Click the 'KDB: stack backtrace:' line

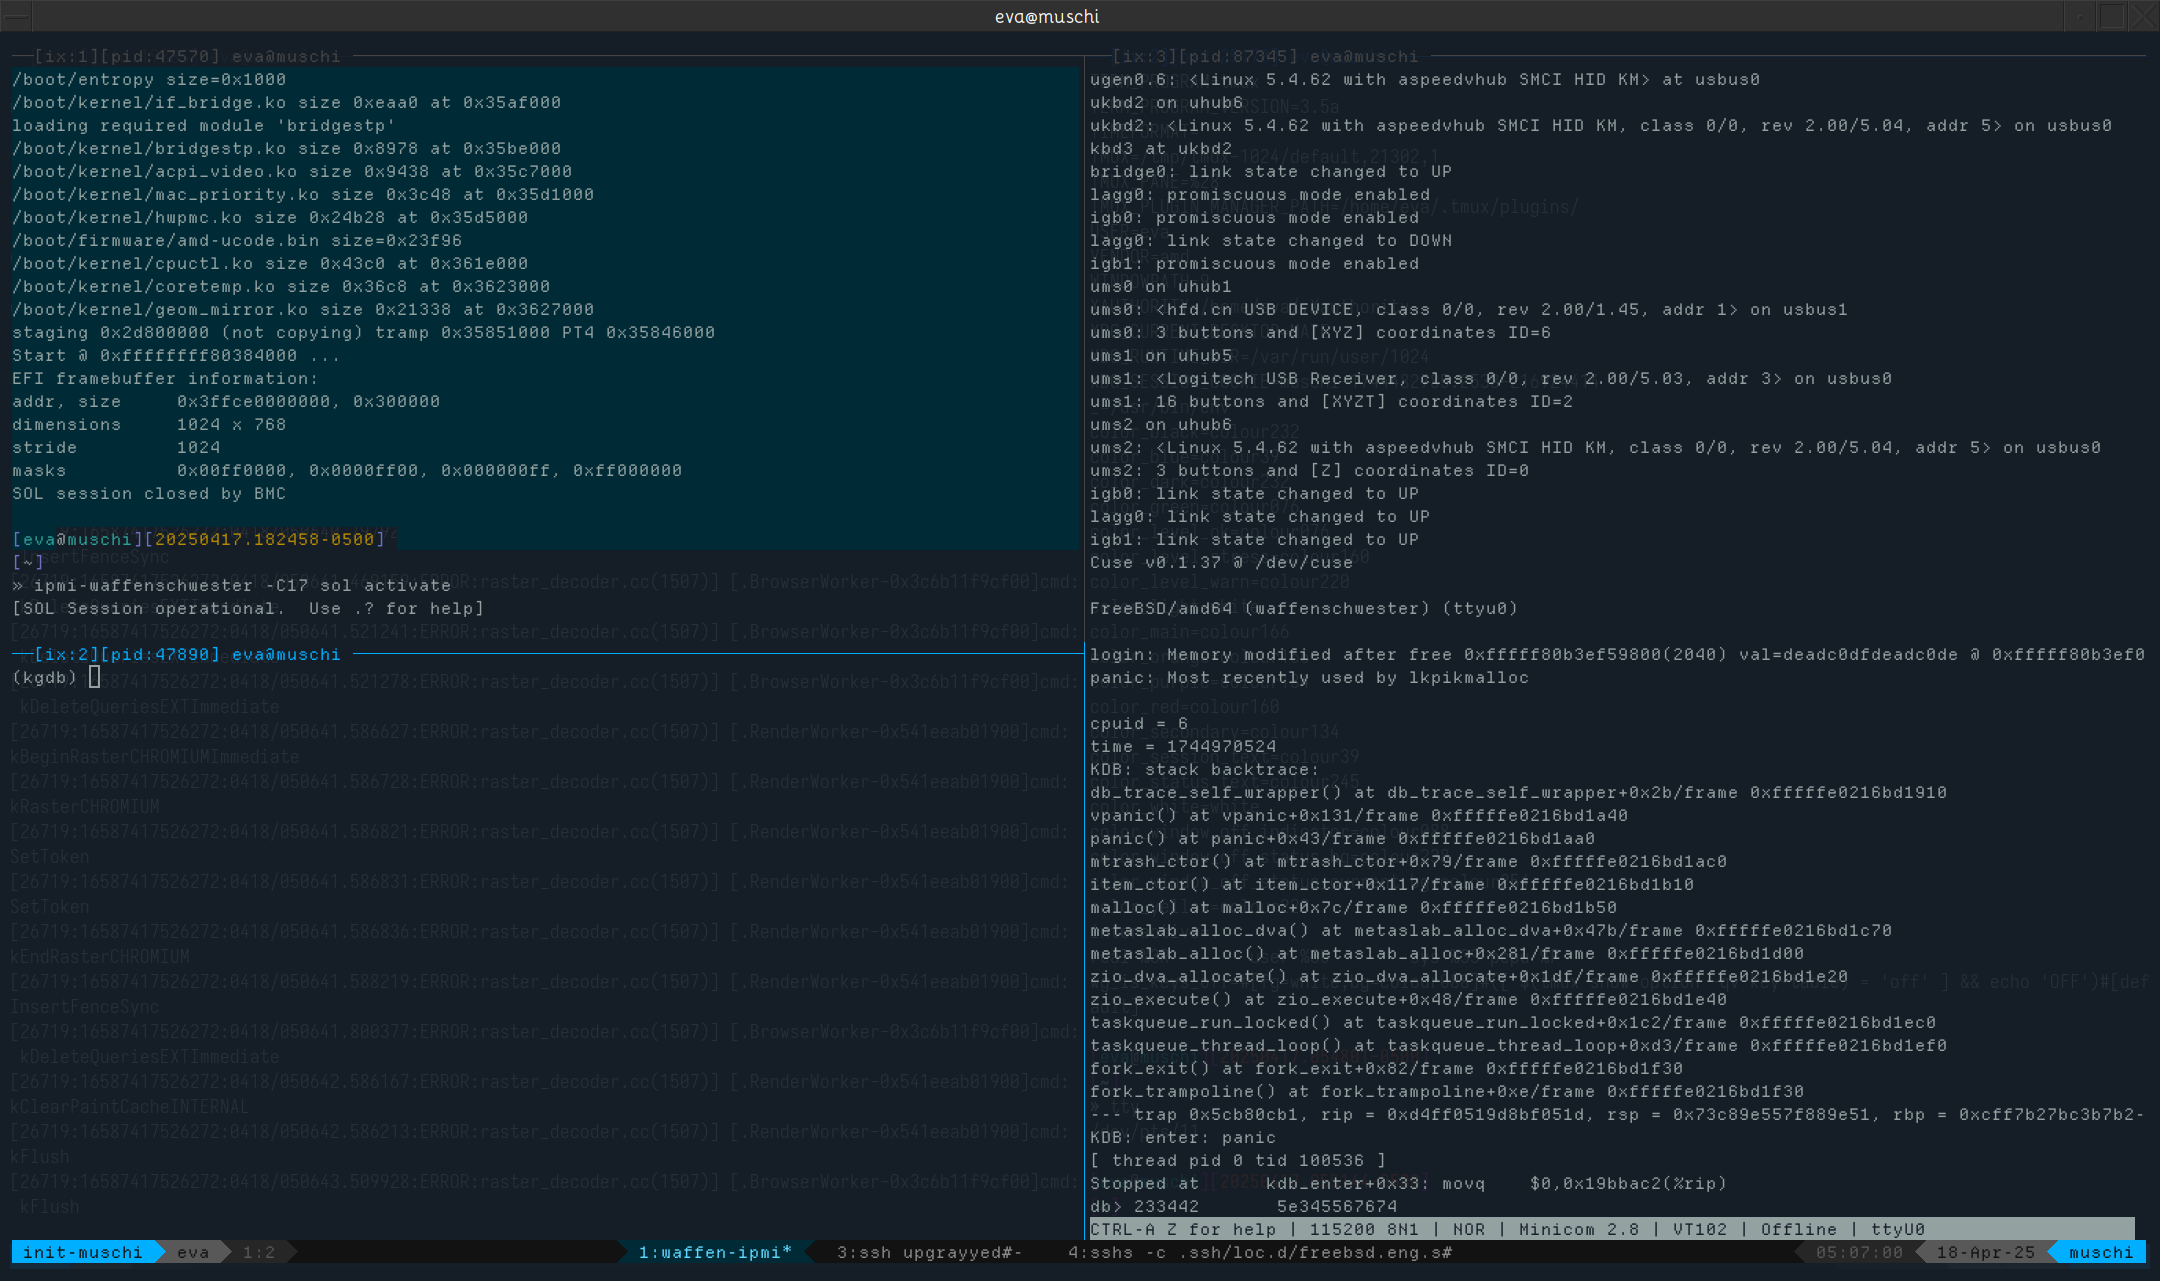[1205, 769]
